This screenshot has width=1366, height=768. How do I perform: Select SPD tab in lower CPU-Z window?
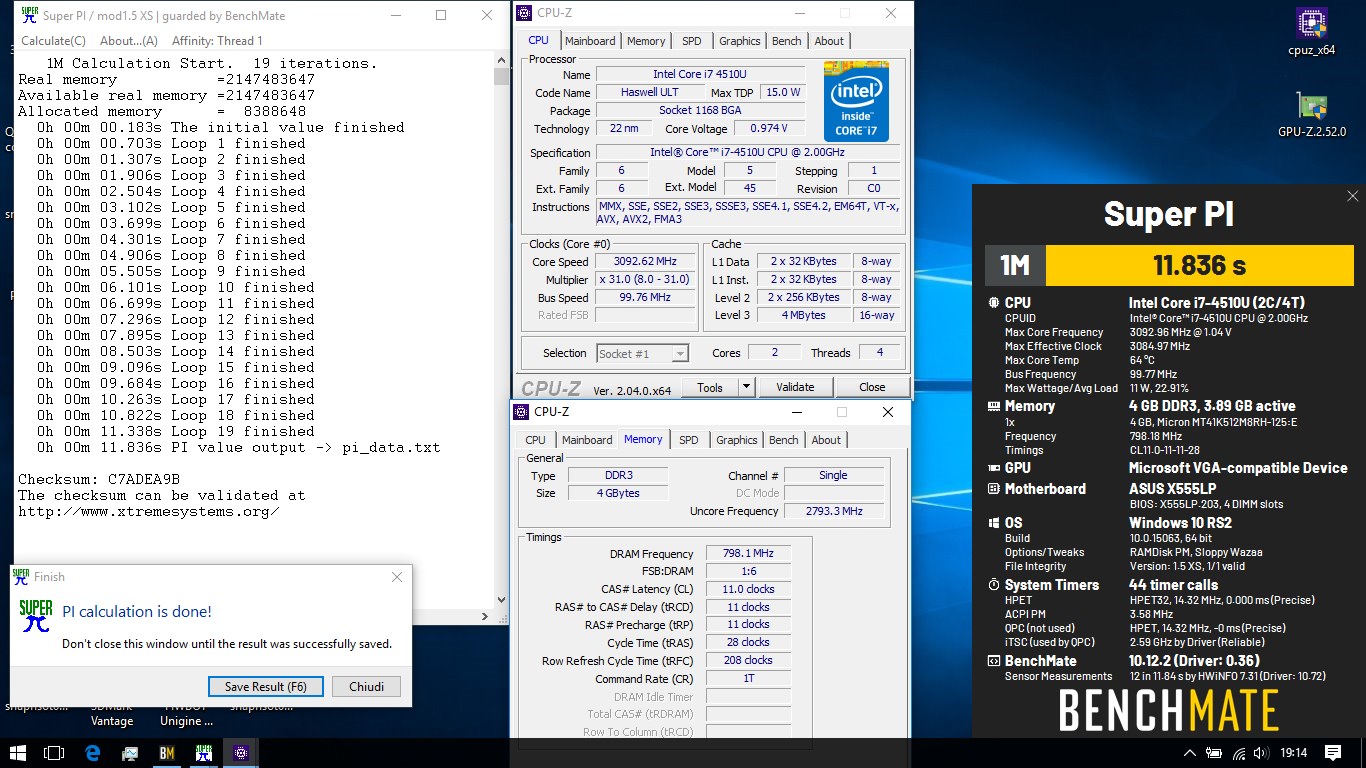(x=689, y=440)
